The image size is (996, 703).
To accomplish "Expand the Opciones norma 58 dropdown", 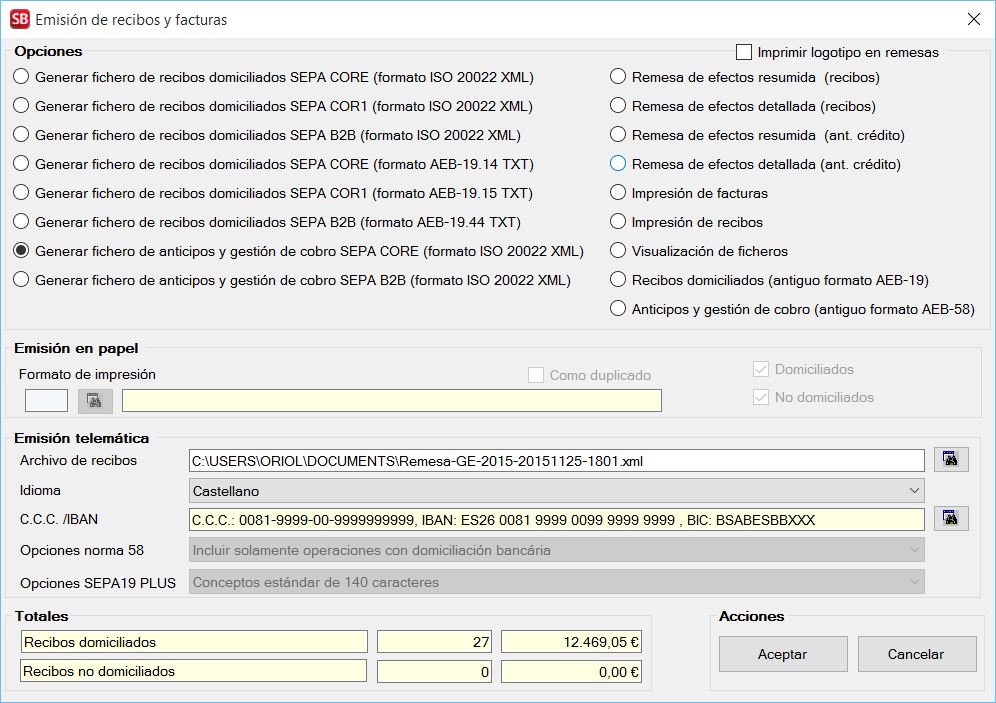I will [556, 550].
